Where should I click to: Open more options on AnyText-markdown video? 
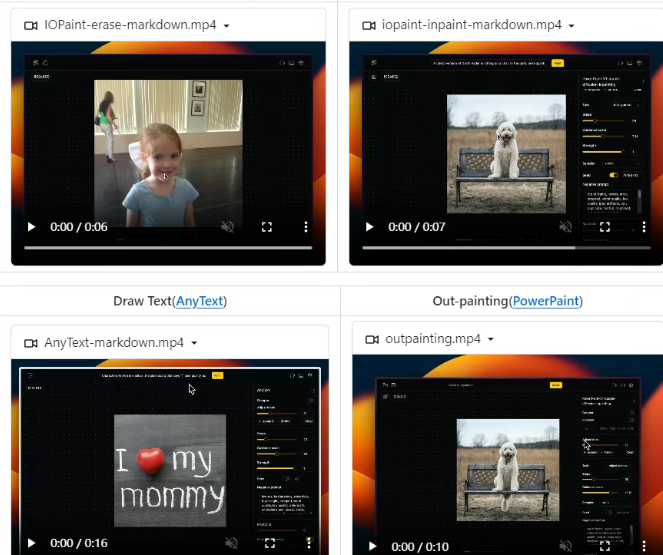pyautogui.click(x=309, y=543)
